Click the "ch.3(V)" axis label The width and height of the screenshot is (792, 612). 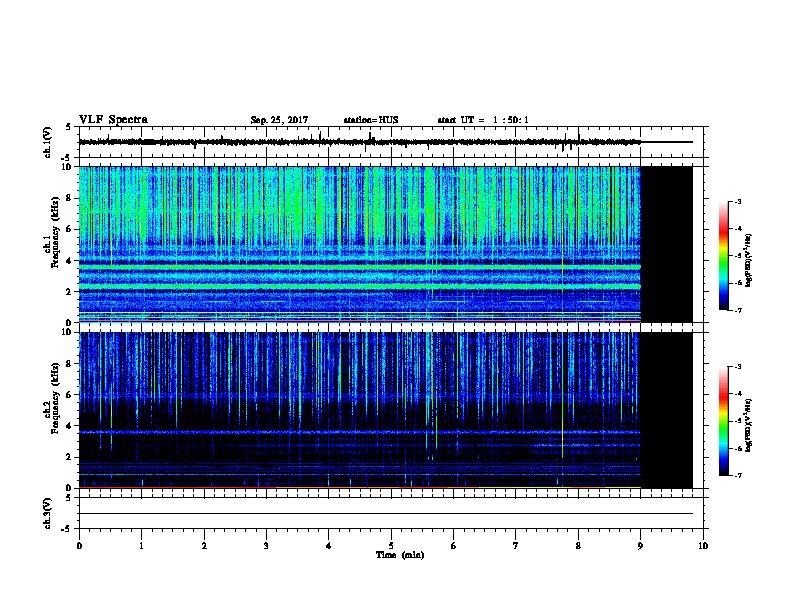pos(48,513)
